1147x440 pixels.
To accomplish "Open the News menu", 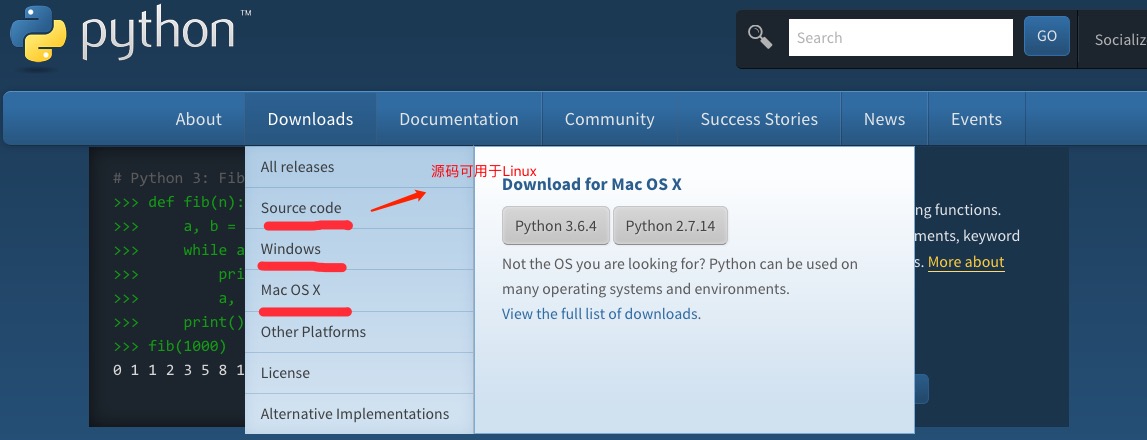I will (x=884, y=119).
